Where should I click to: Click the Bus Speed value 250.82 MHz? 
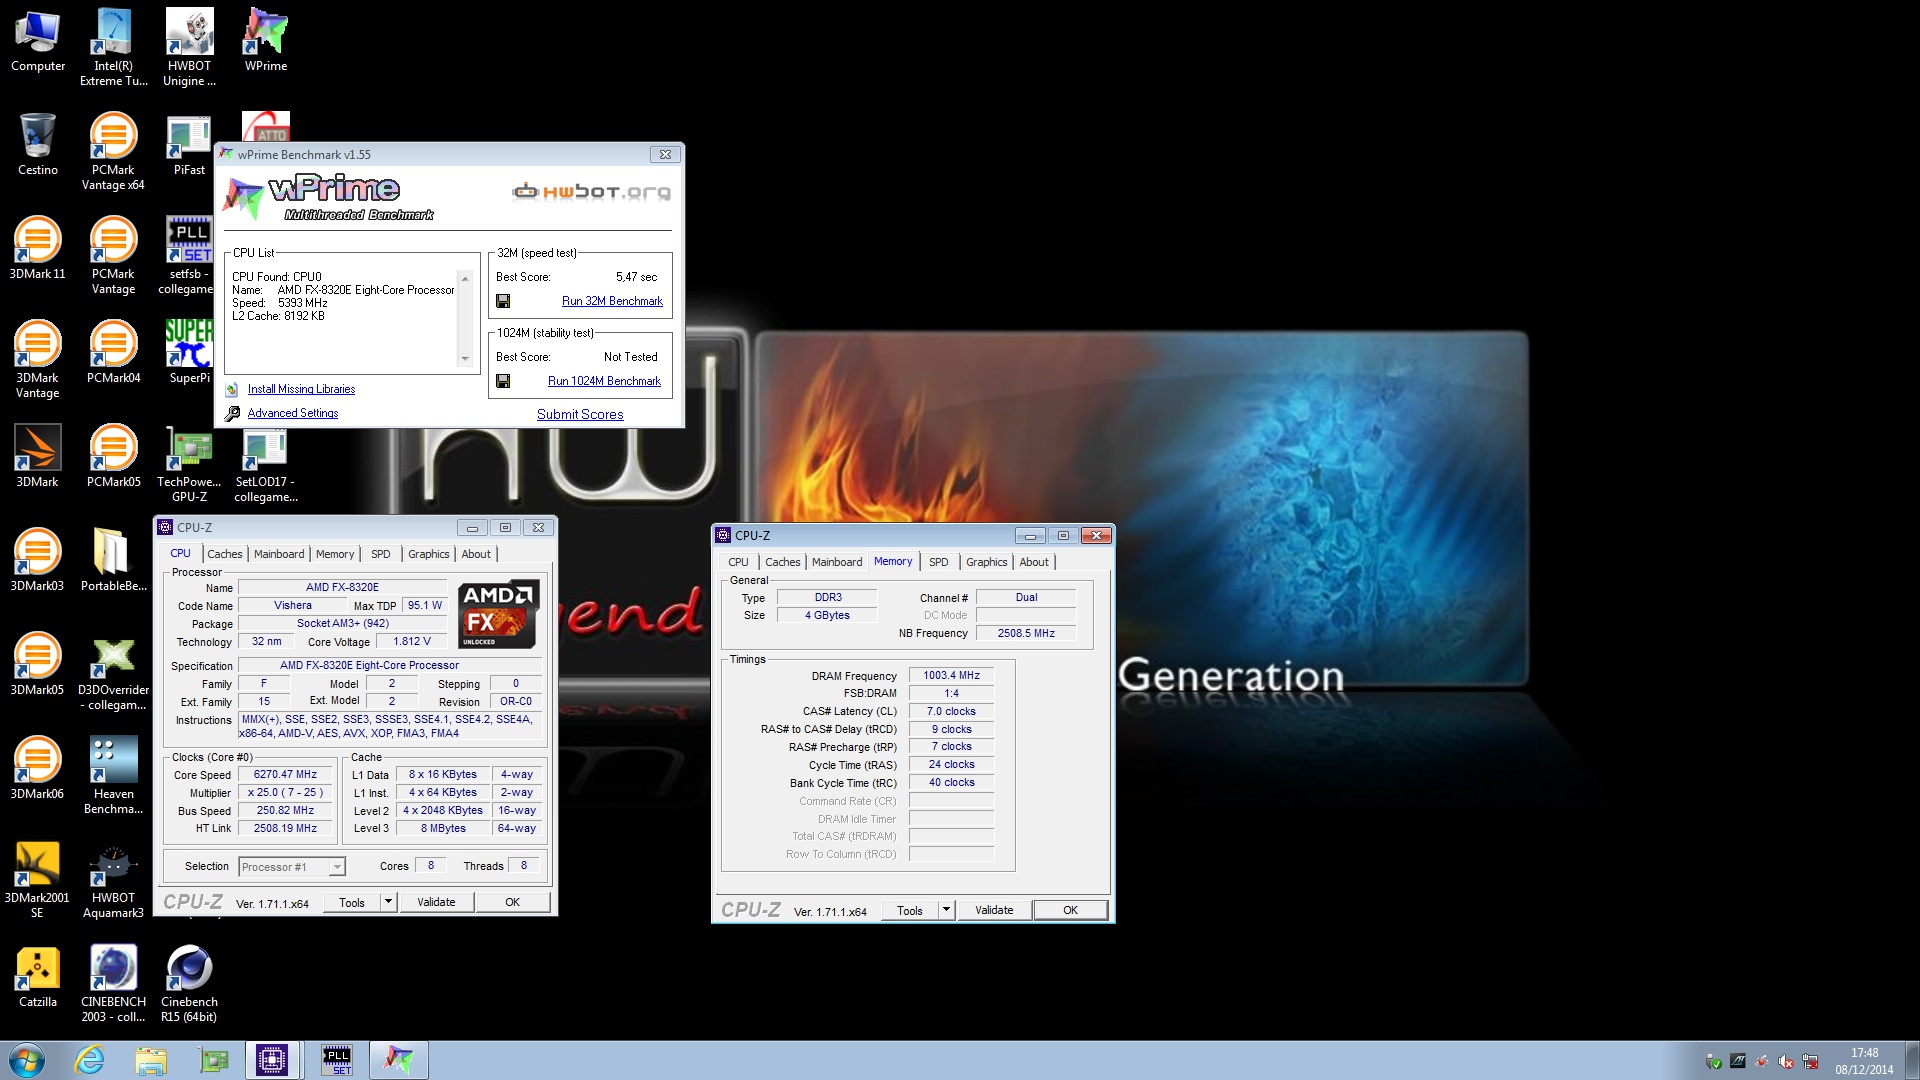285,810
